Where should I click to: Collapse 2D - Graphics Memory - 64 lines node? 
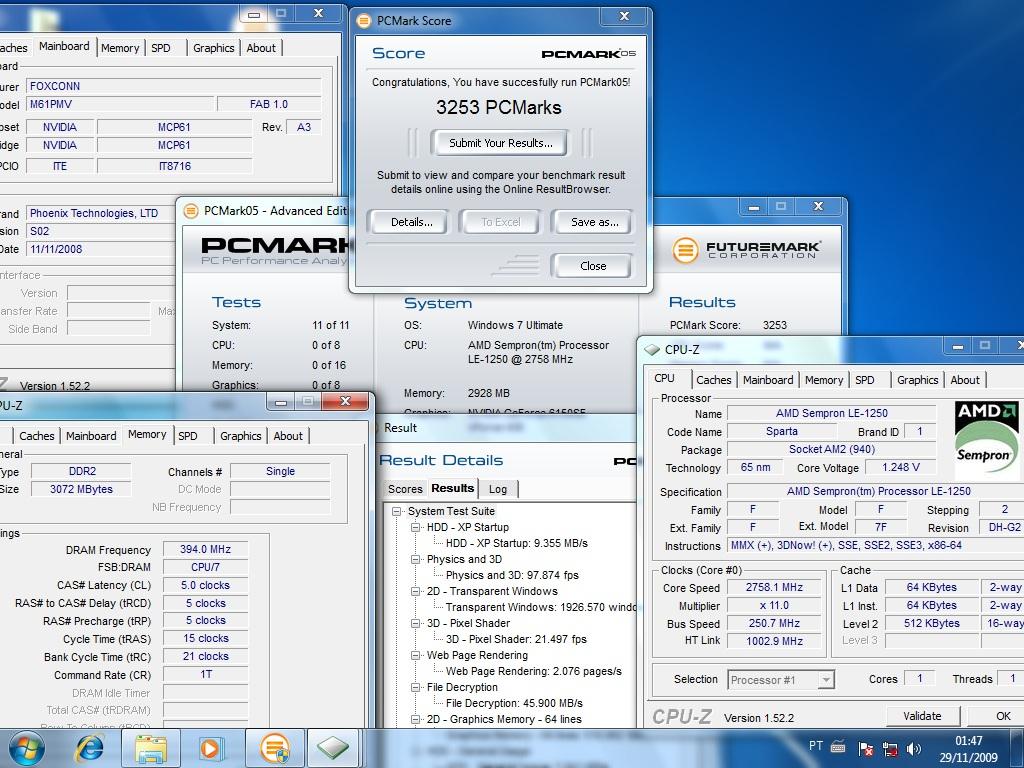tap(415, 719)
